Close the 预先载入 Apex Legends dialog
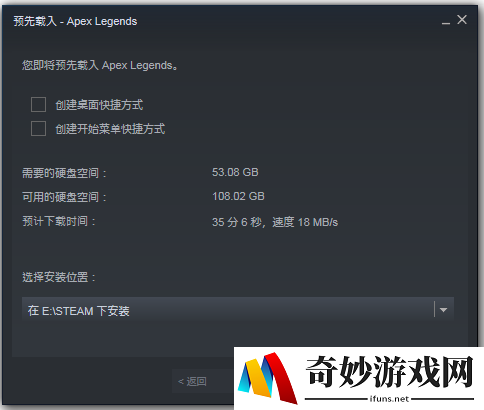 (462, 20)
